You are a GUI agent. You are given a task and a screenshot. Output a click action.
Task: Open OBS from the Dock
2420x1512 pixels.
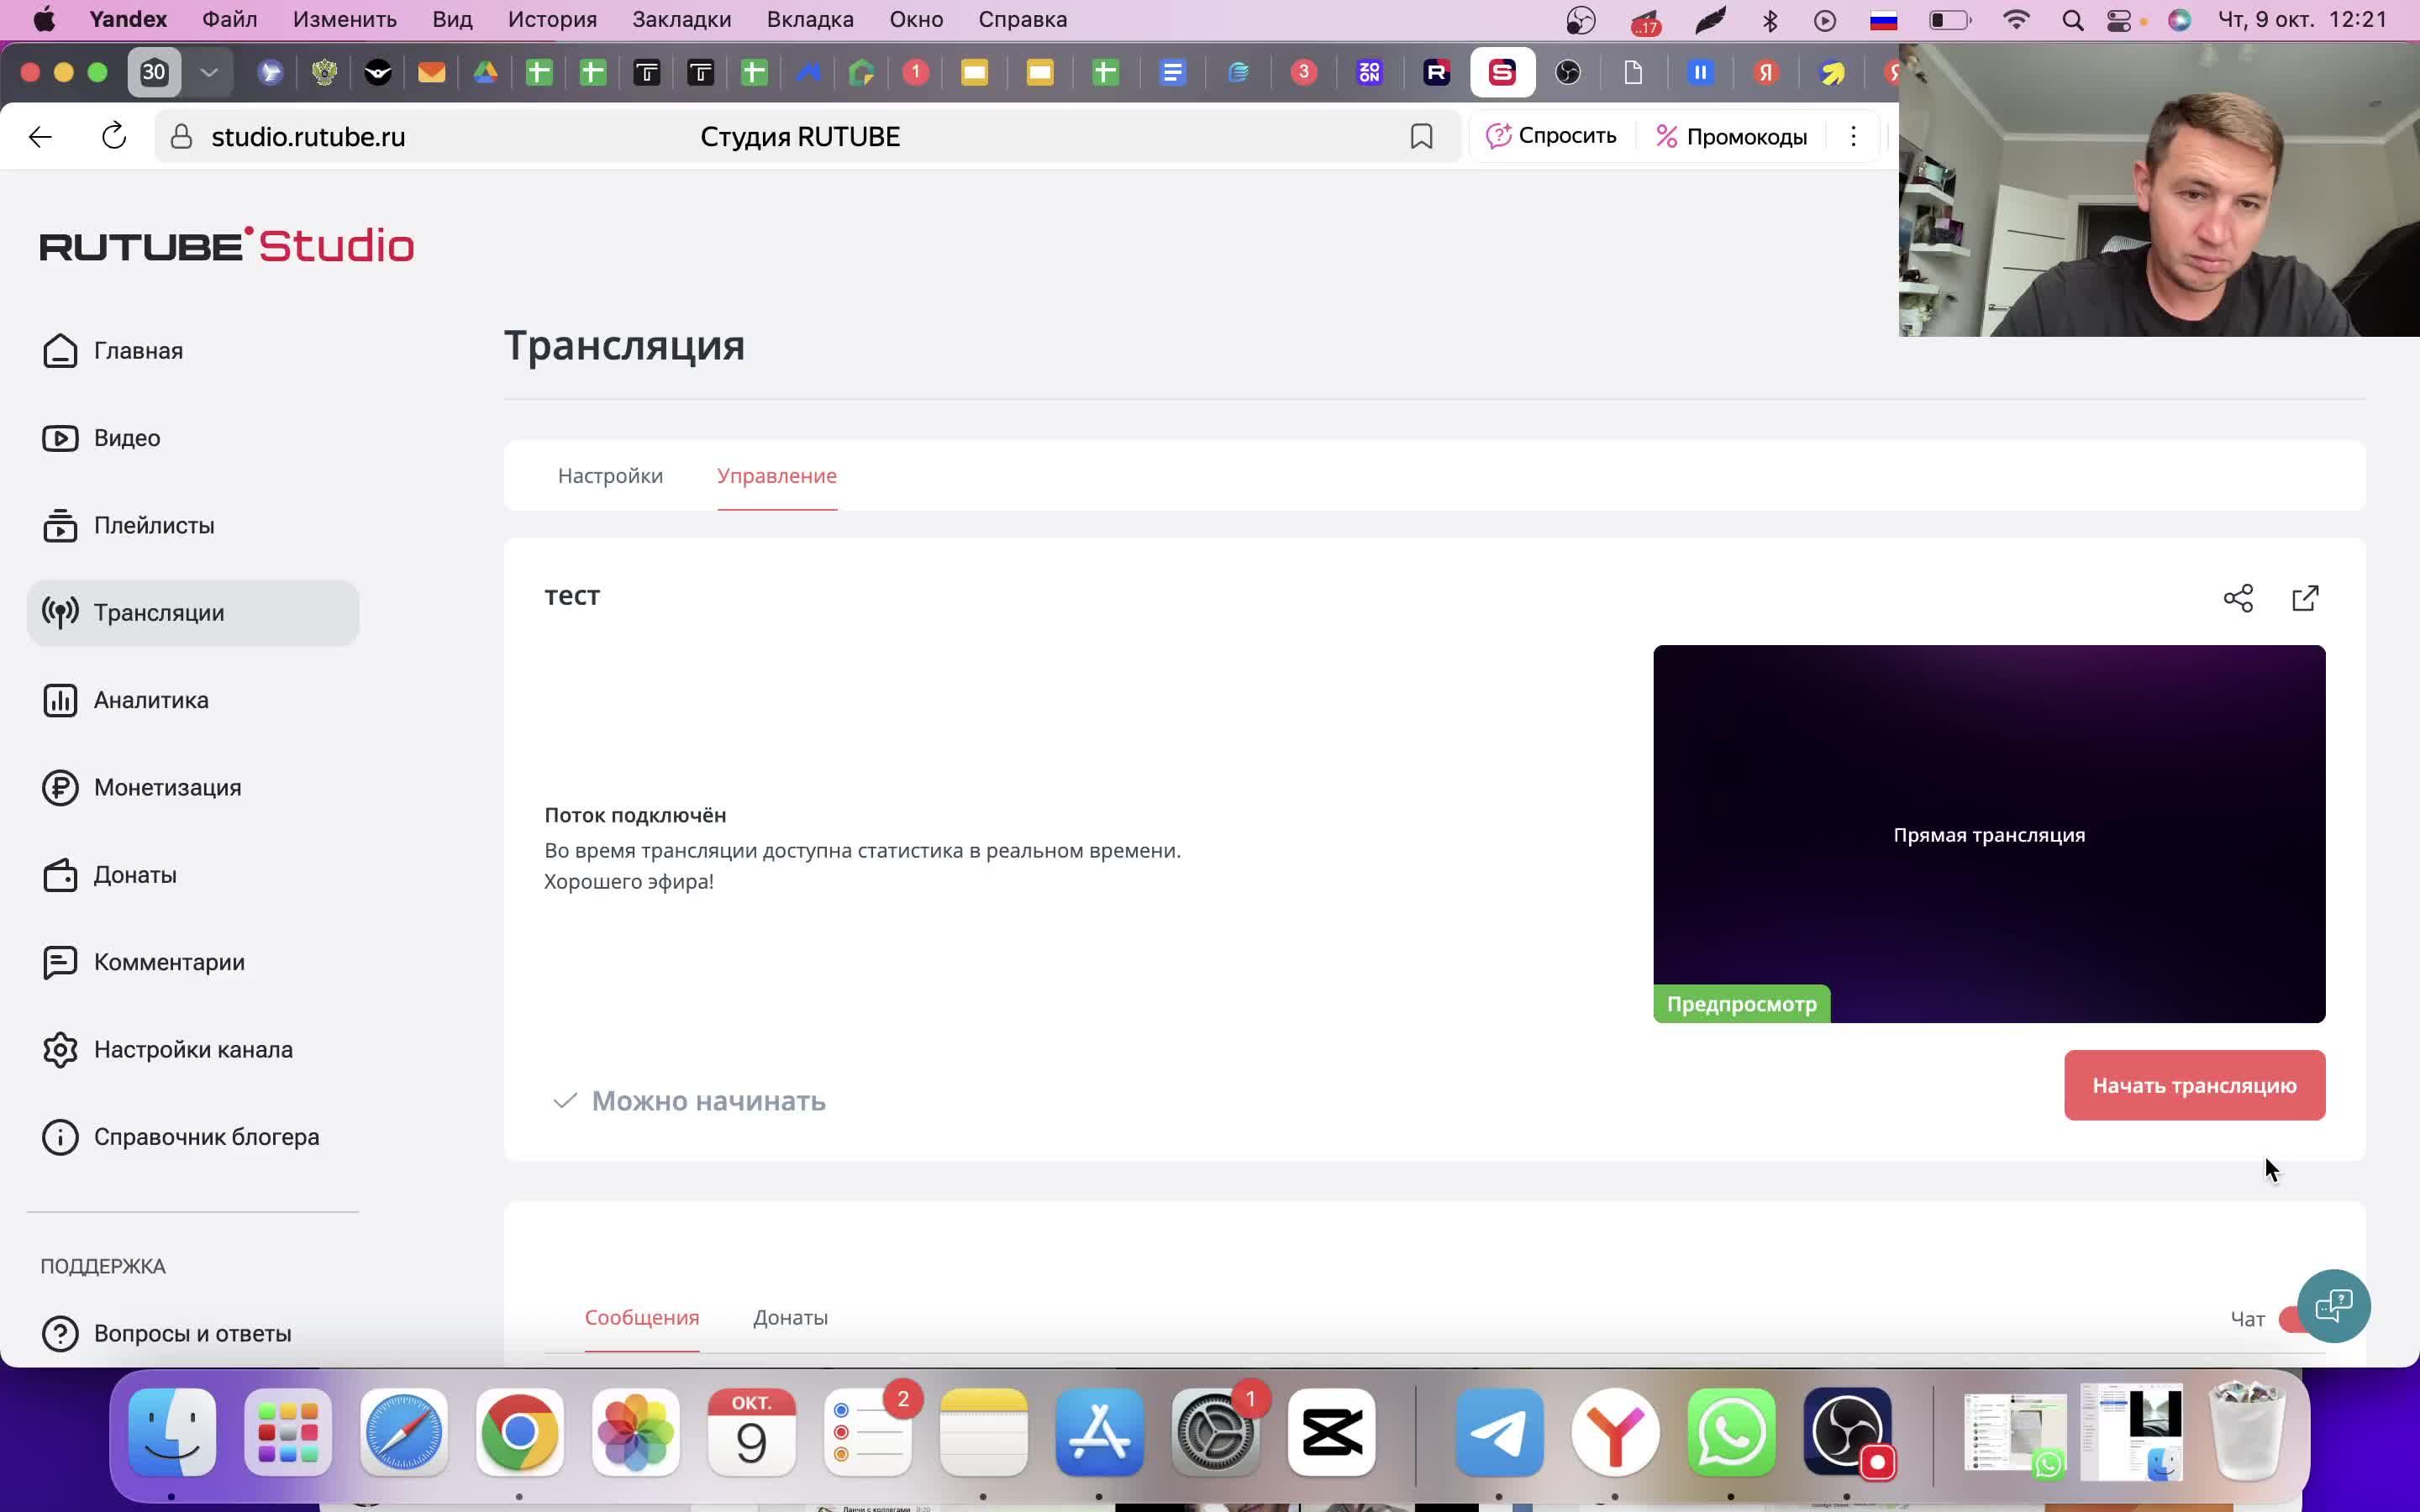[x=1847, y=1431]
